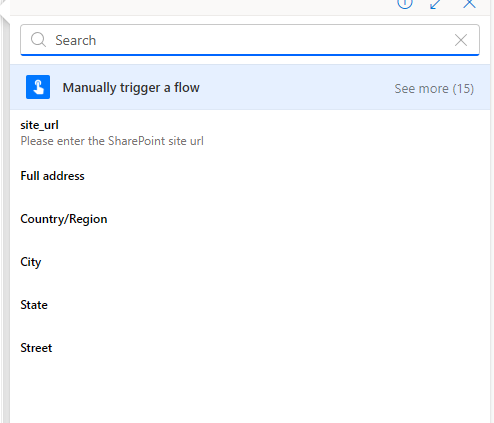Image resolution: width=494 pixels, height=423 pixels.
Task: Click the magnifying glass search icon
Action: click(38, 40)
